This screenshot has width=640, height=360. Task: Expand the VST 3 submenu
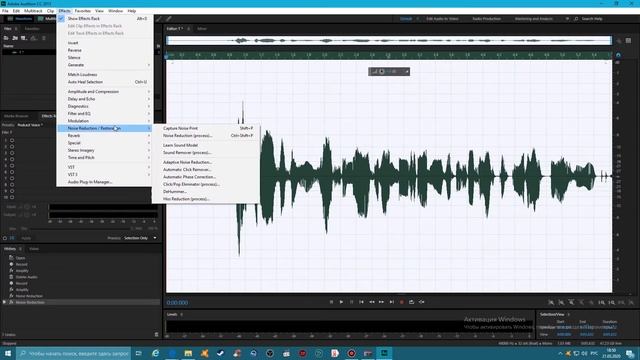coord(106,174)
